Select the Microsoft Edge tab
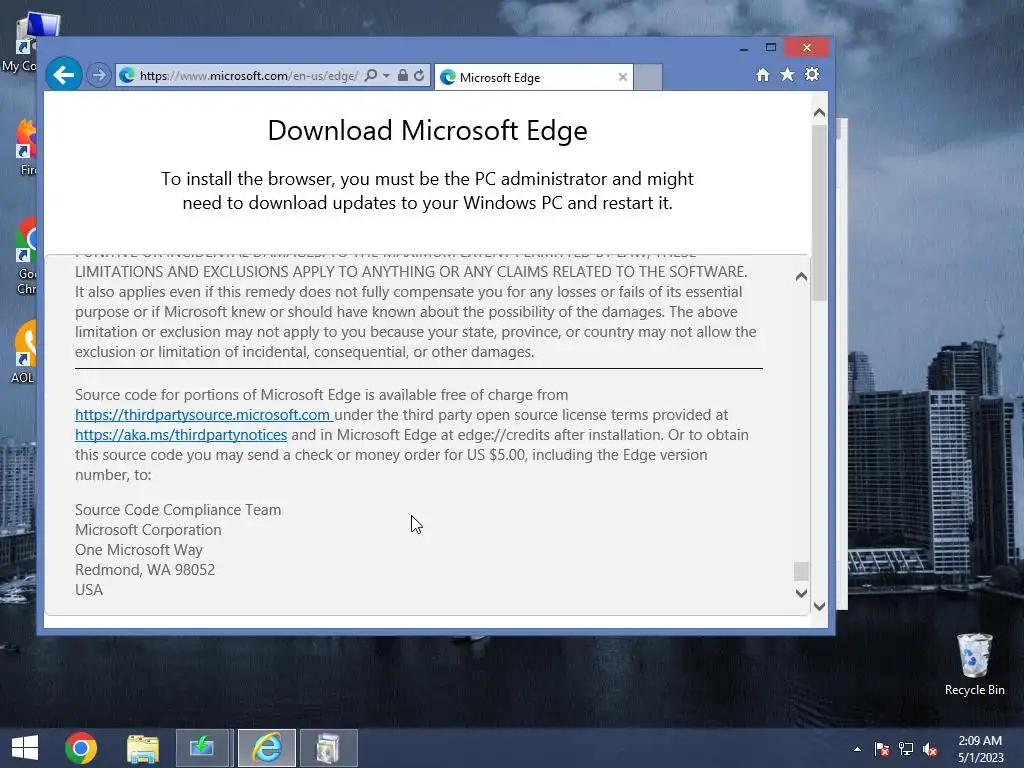Viewport: 1024px width, 768px height. (533, 77)
